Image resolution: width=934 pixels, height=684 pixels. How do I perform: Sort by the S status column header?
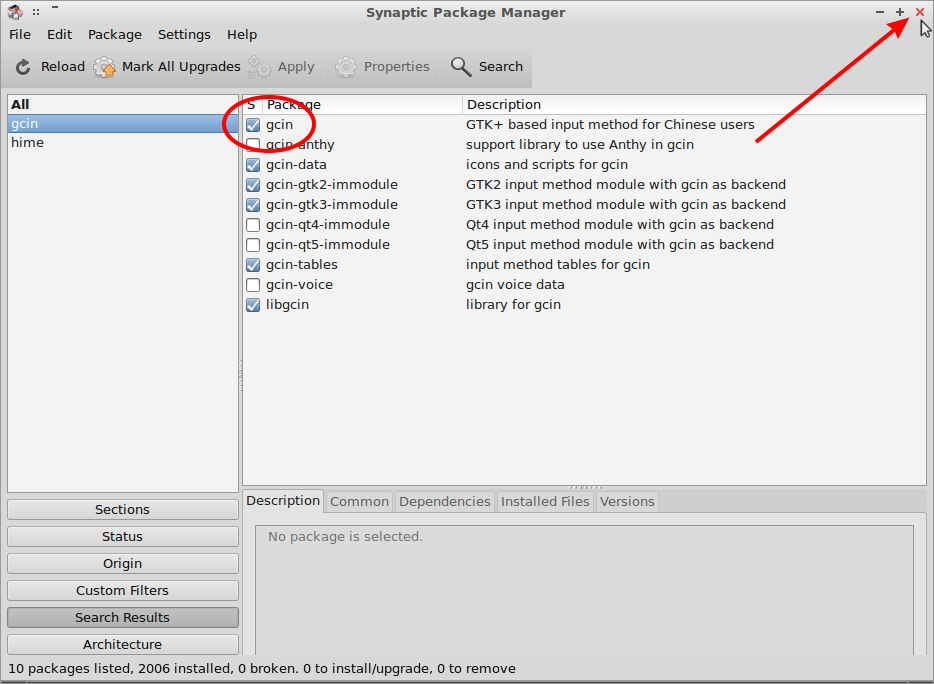[252, 104]
